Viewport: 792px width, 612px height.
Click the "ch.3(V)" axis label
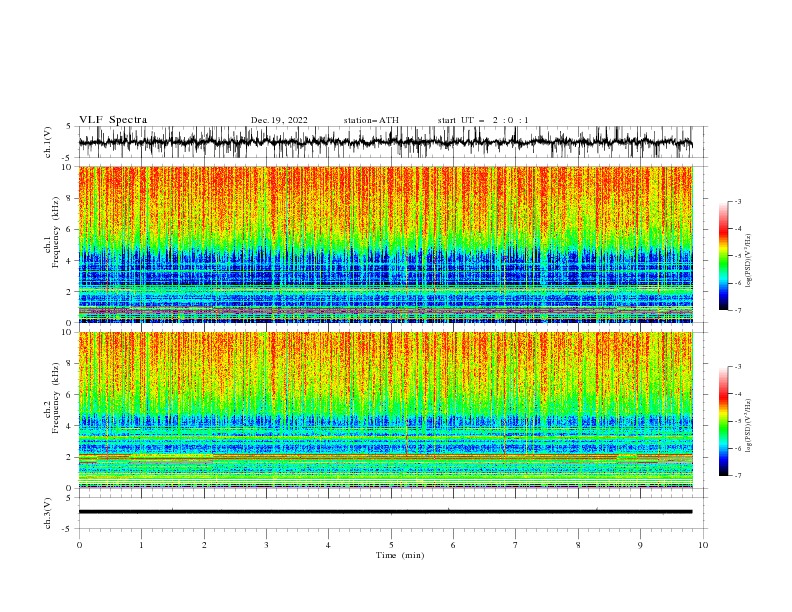click(48, 513)
